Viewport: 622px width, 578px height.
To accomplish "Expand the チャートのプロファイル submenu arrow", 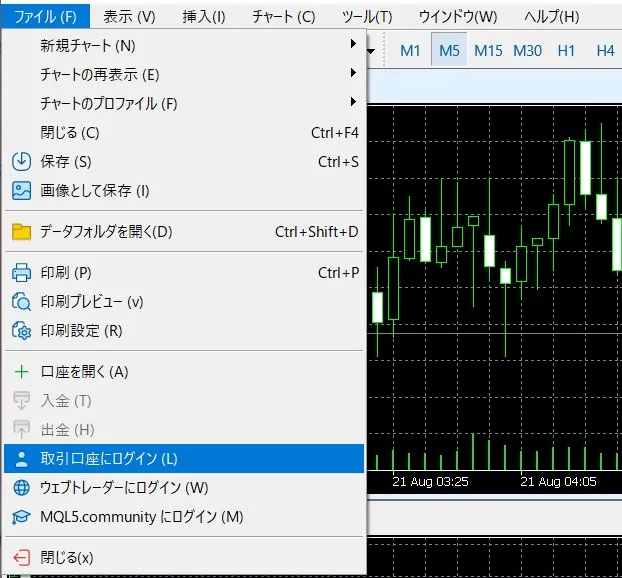I will [x=353, y=103].
